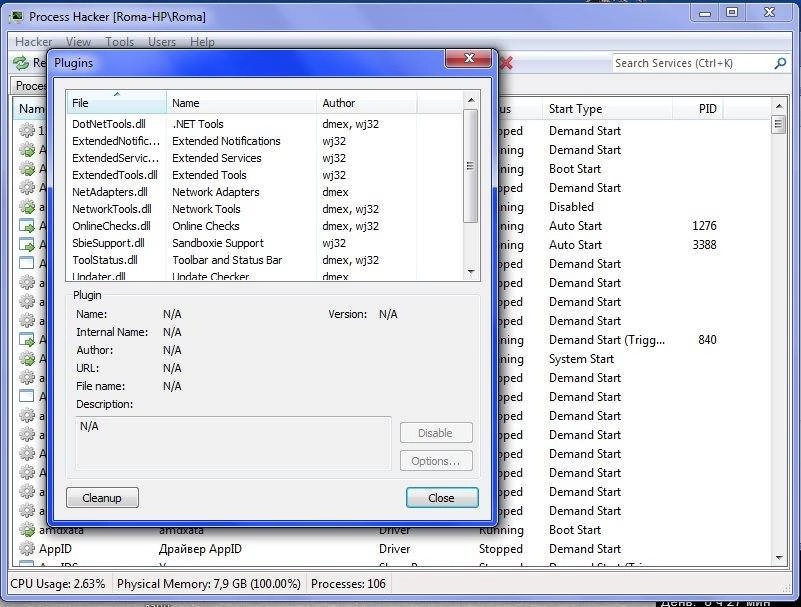Click the red X icon in toolbar

506,63
